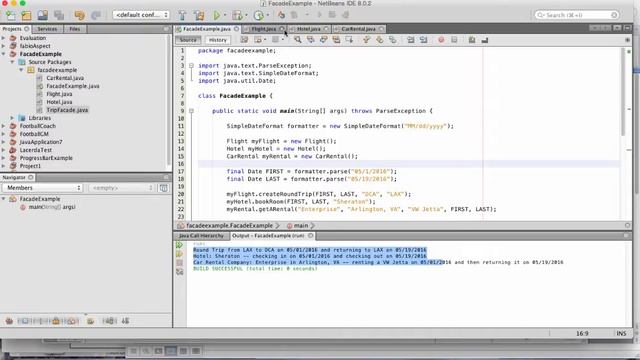Click the Build Project hammer icon
This screenshot has height=360, width=640.
click(182, 16)
